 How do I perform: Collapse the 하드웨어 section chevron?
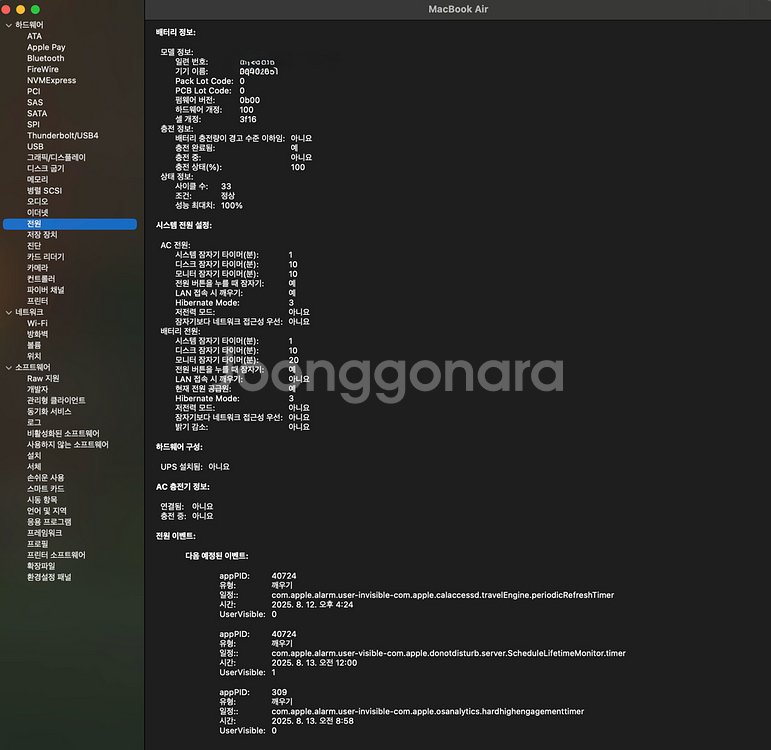tap(8, 25)
